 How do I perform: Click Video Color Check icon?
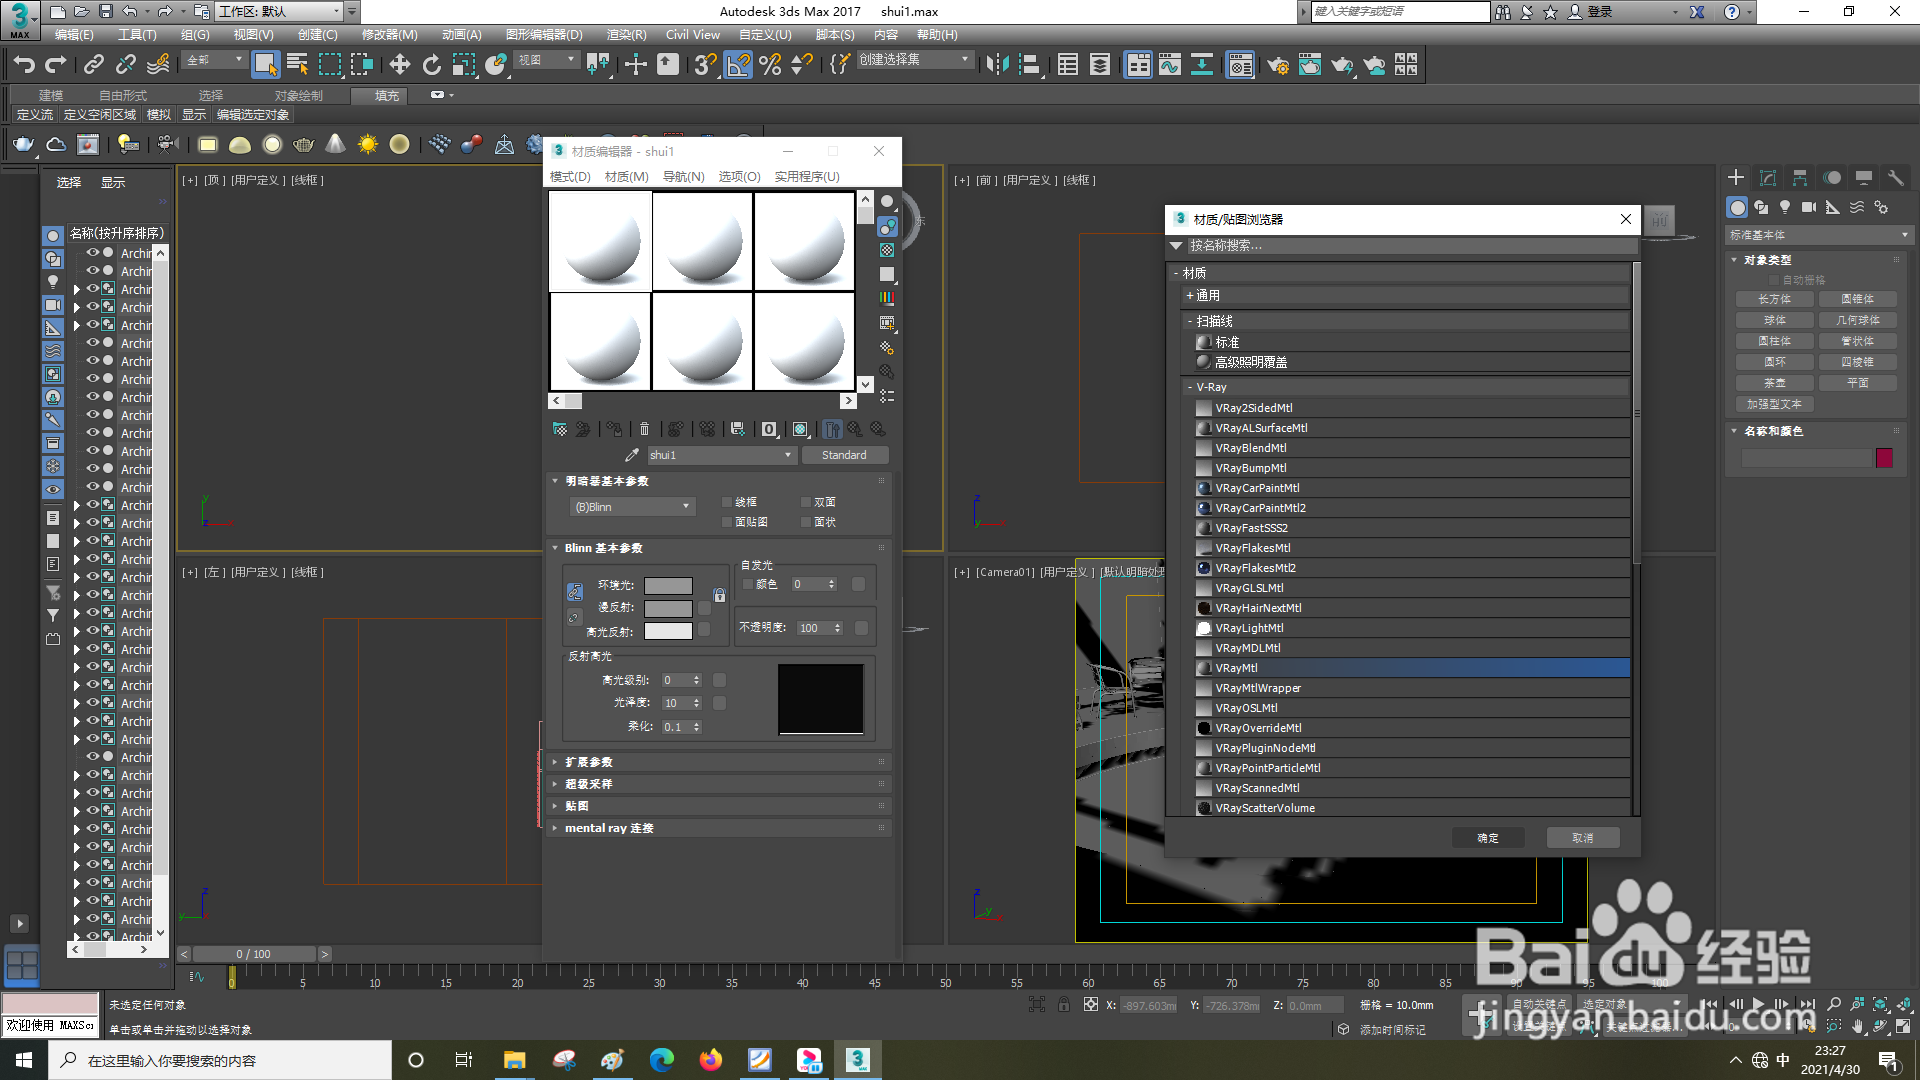click(x=887, y=298)
